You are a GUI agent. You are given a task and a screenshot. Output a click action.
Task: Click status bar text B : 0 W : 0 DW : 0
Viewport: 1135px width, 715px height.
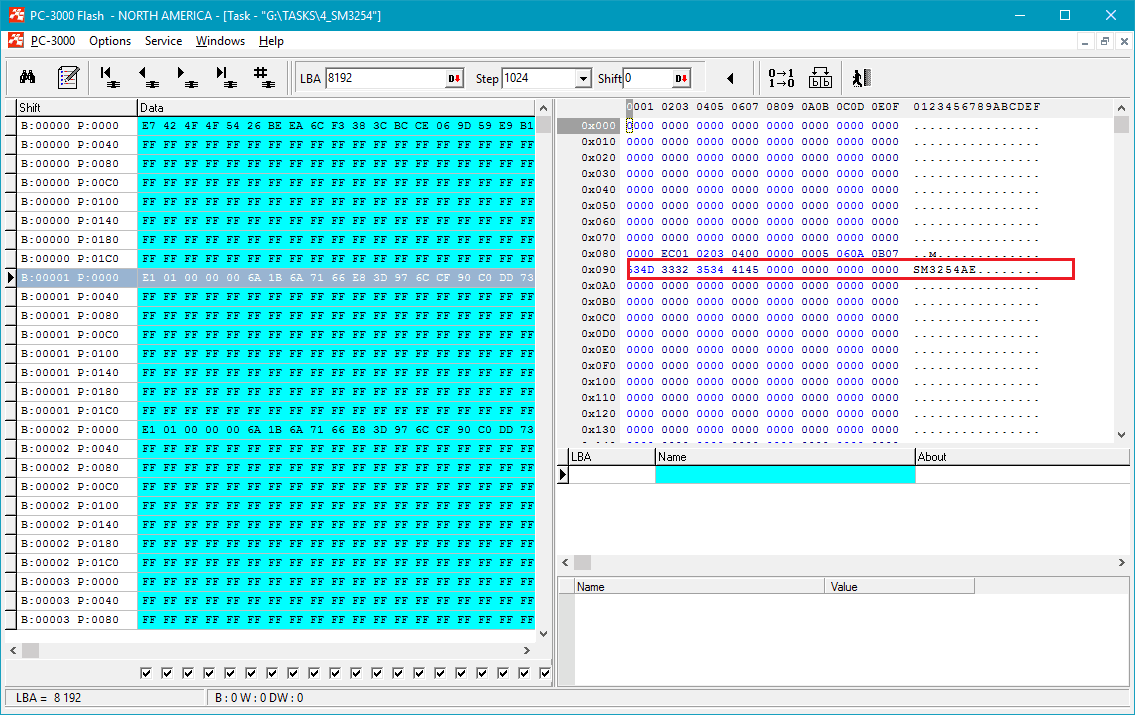(x=259, y=698)
